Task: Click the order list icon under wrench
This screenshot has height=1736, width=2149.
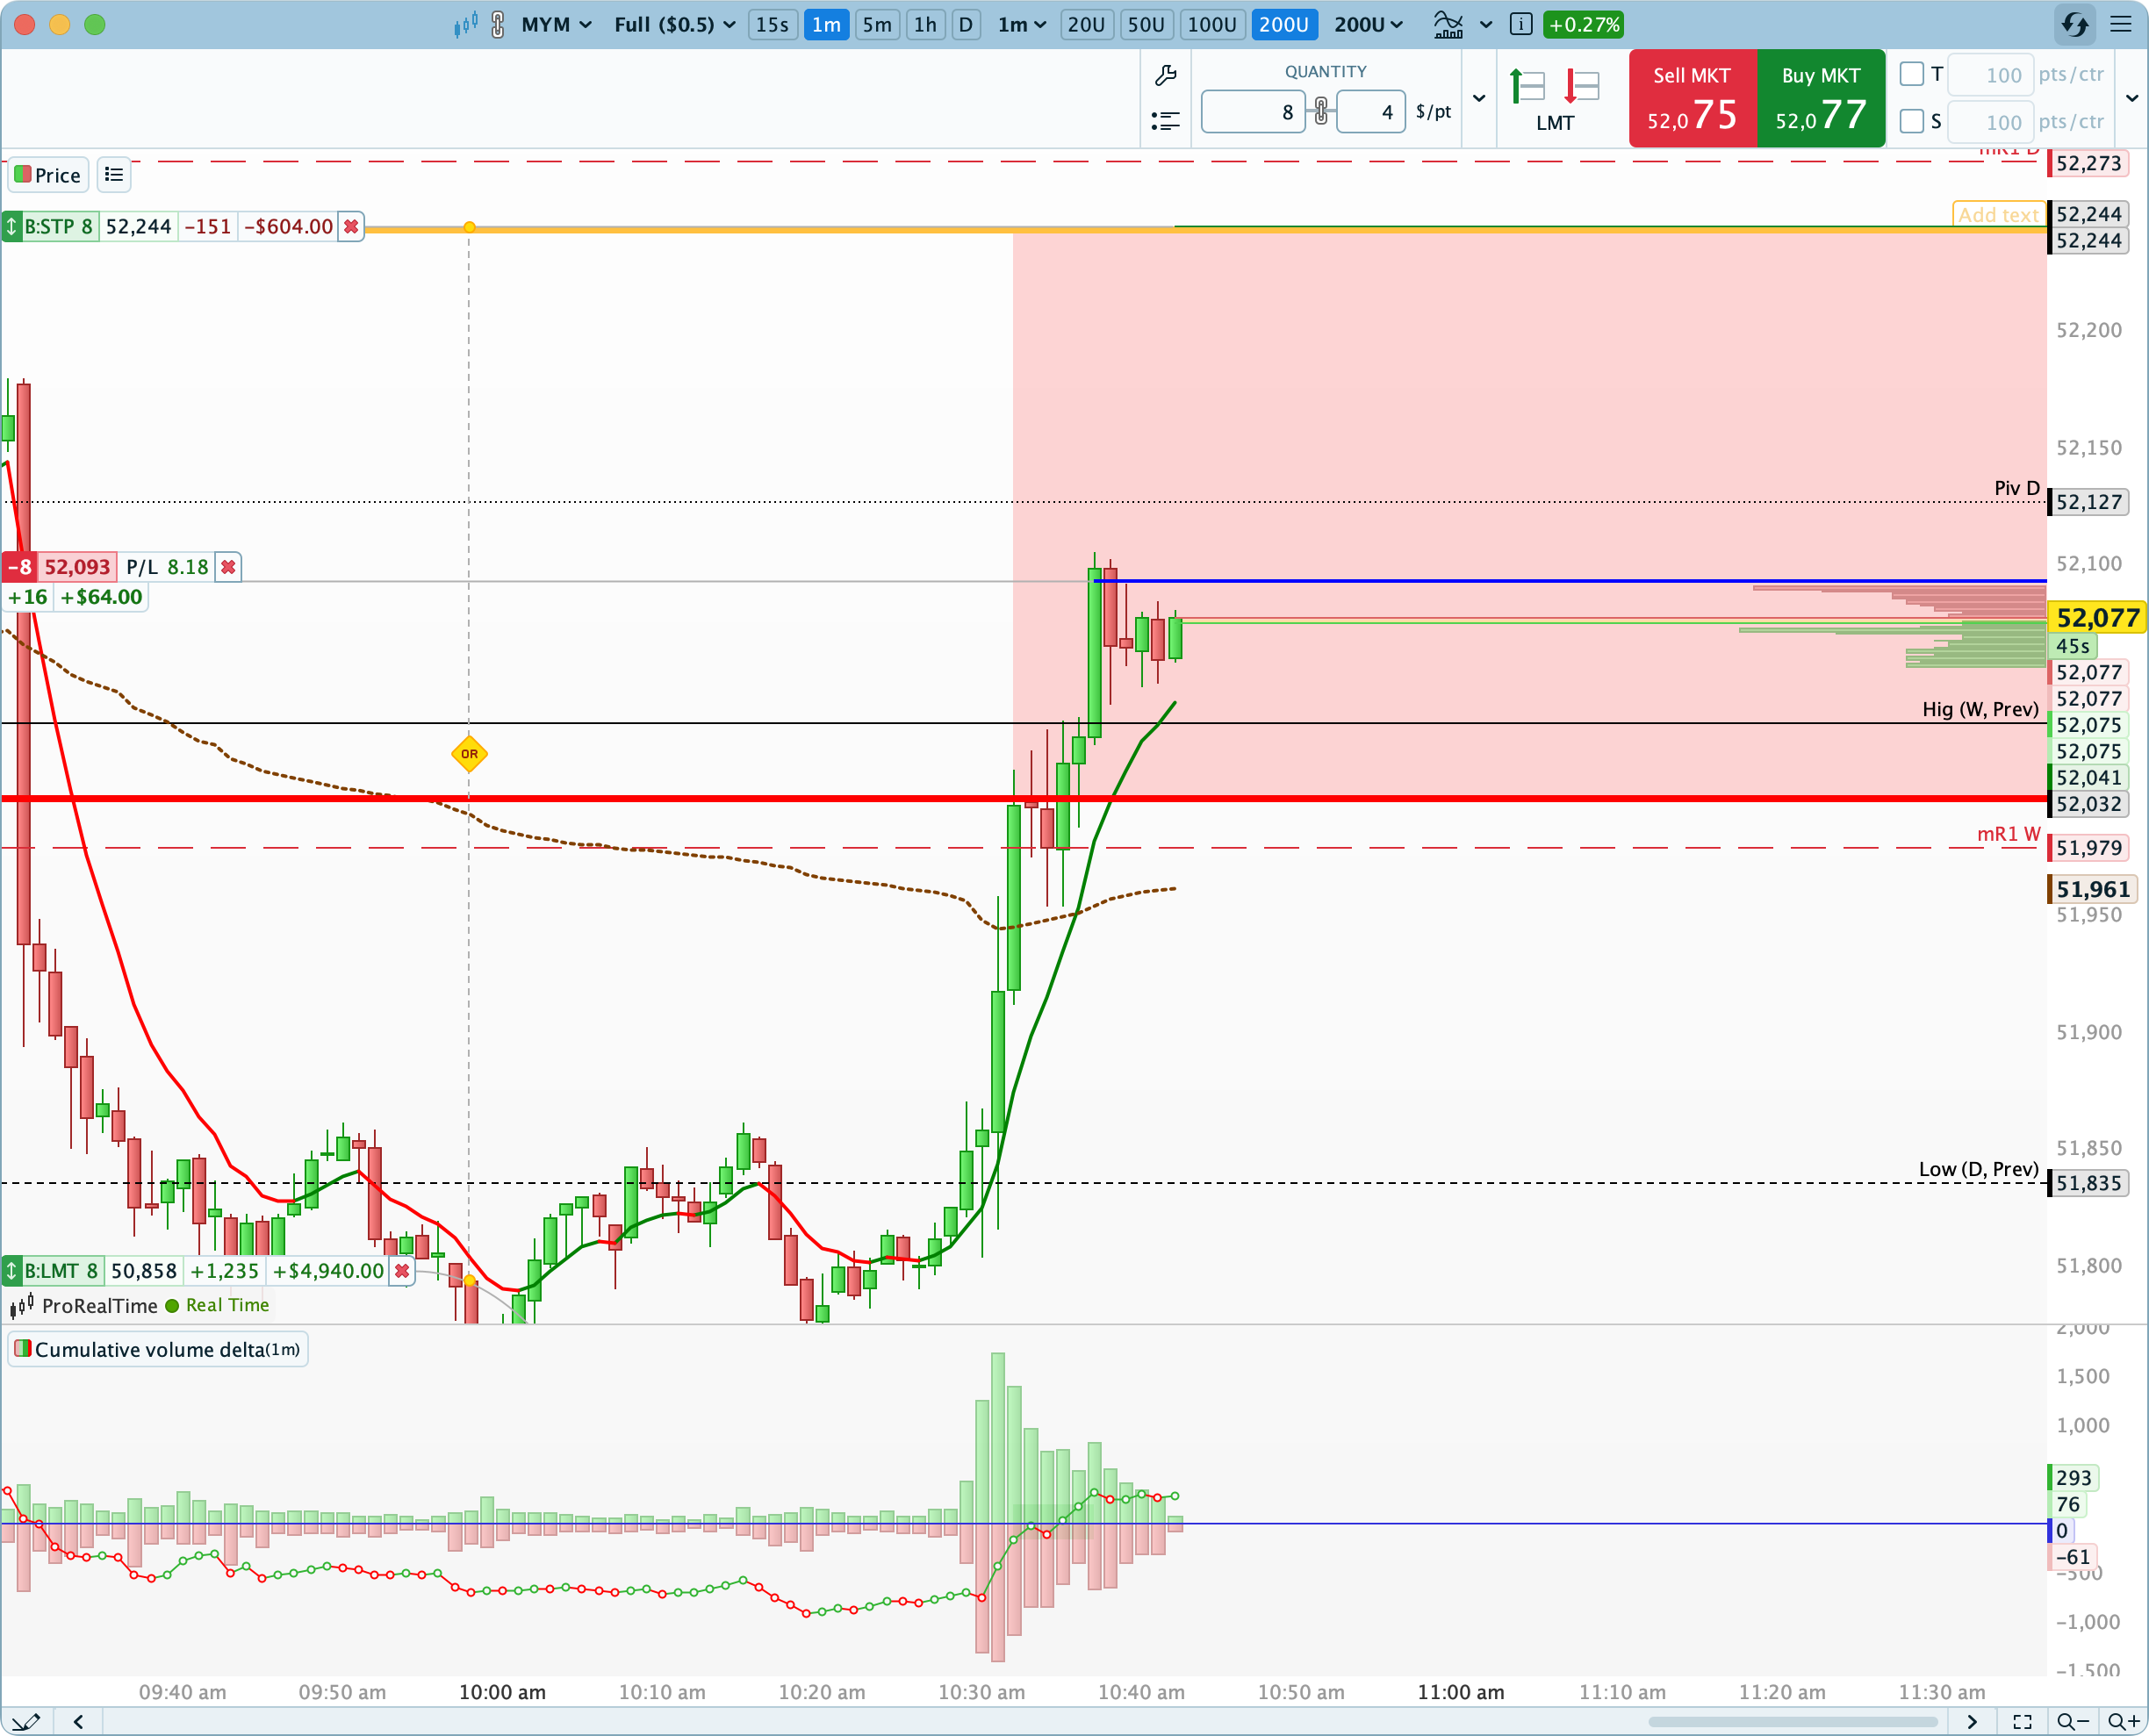Action: (1165, 121)
